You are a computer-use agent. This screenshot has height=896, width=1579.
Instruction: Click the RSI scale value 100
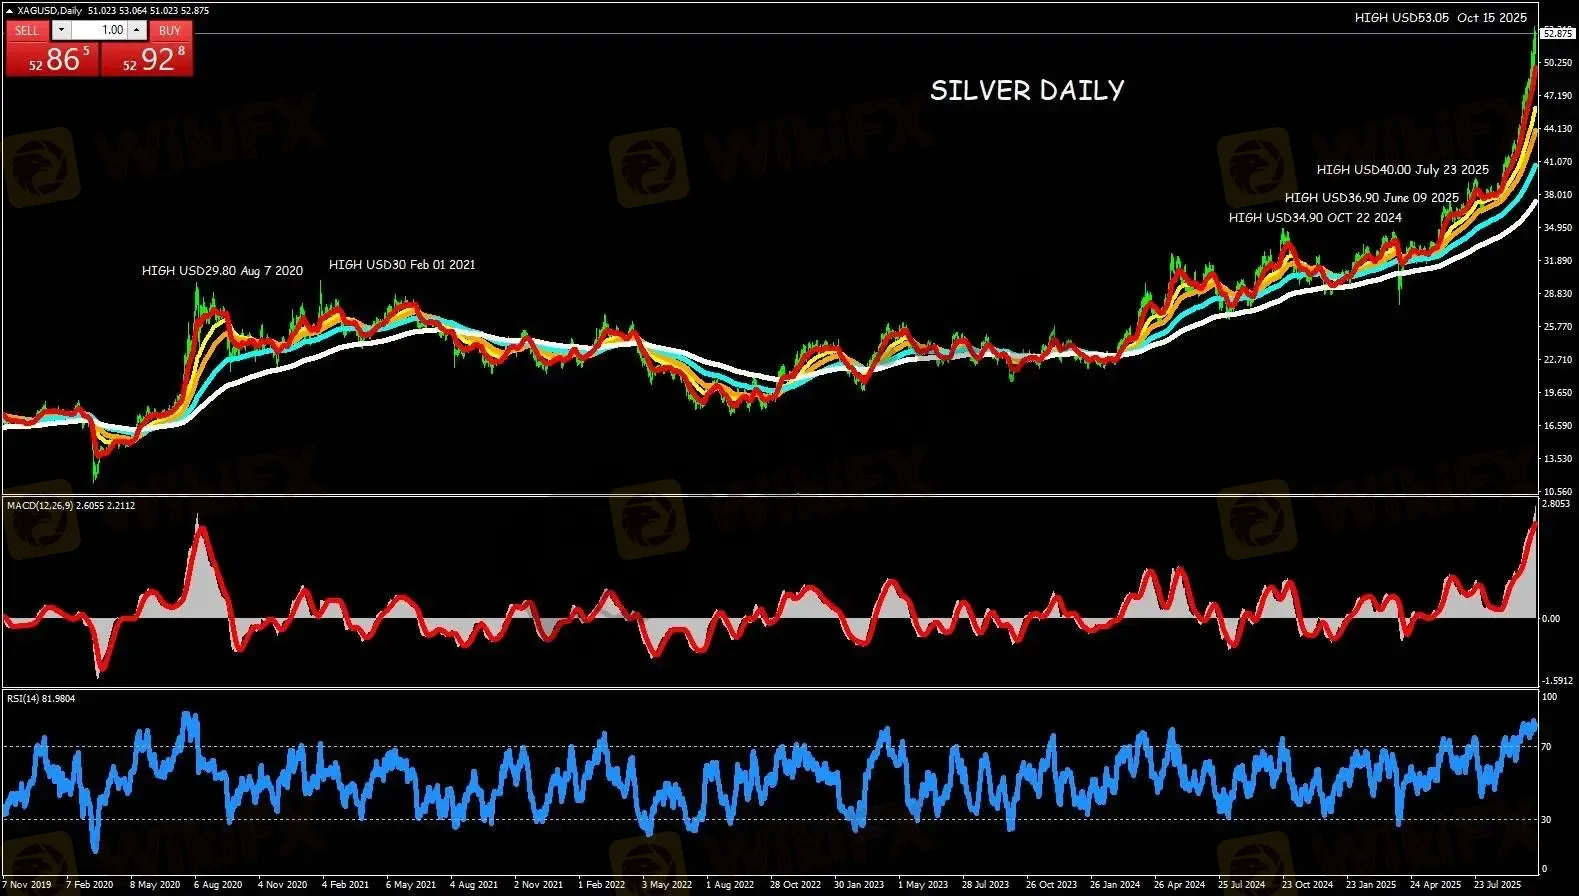tap(1550, 697)
